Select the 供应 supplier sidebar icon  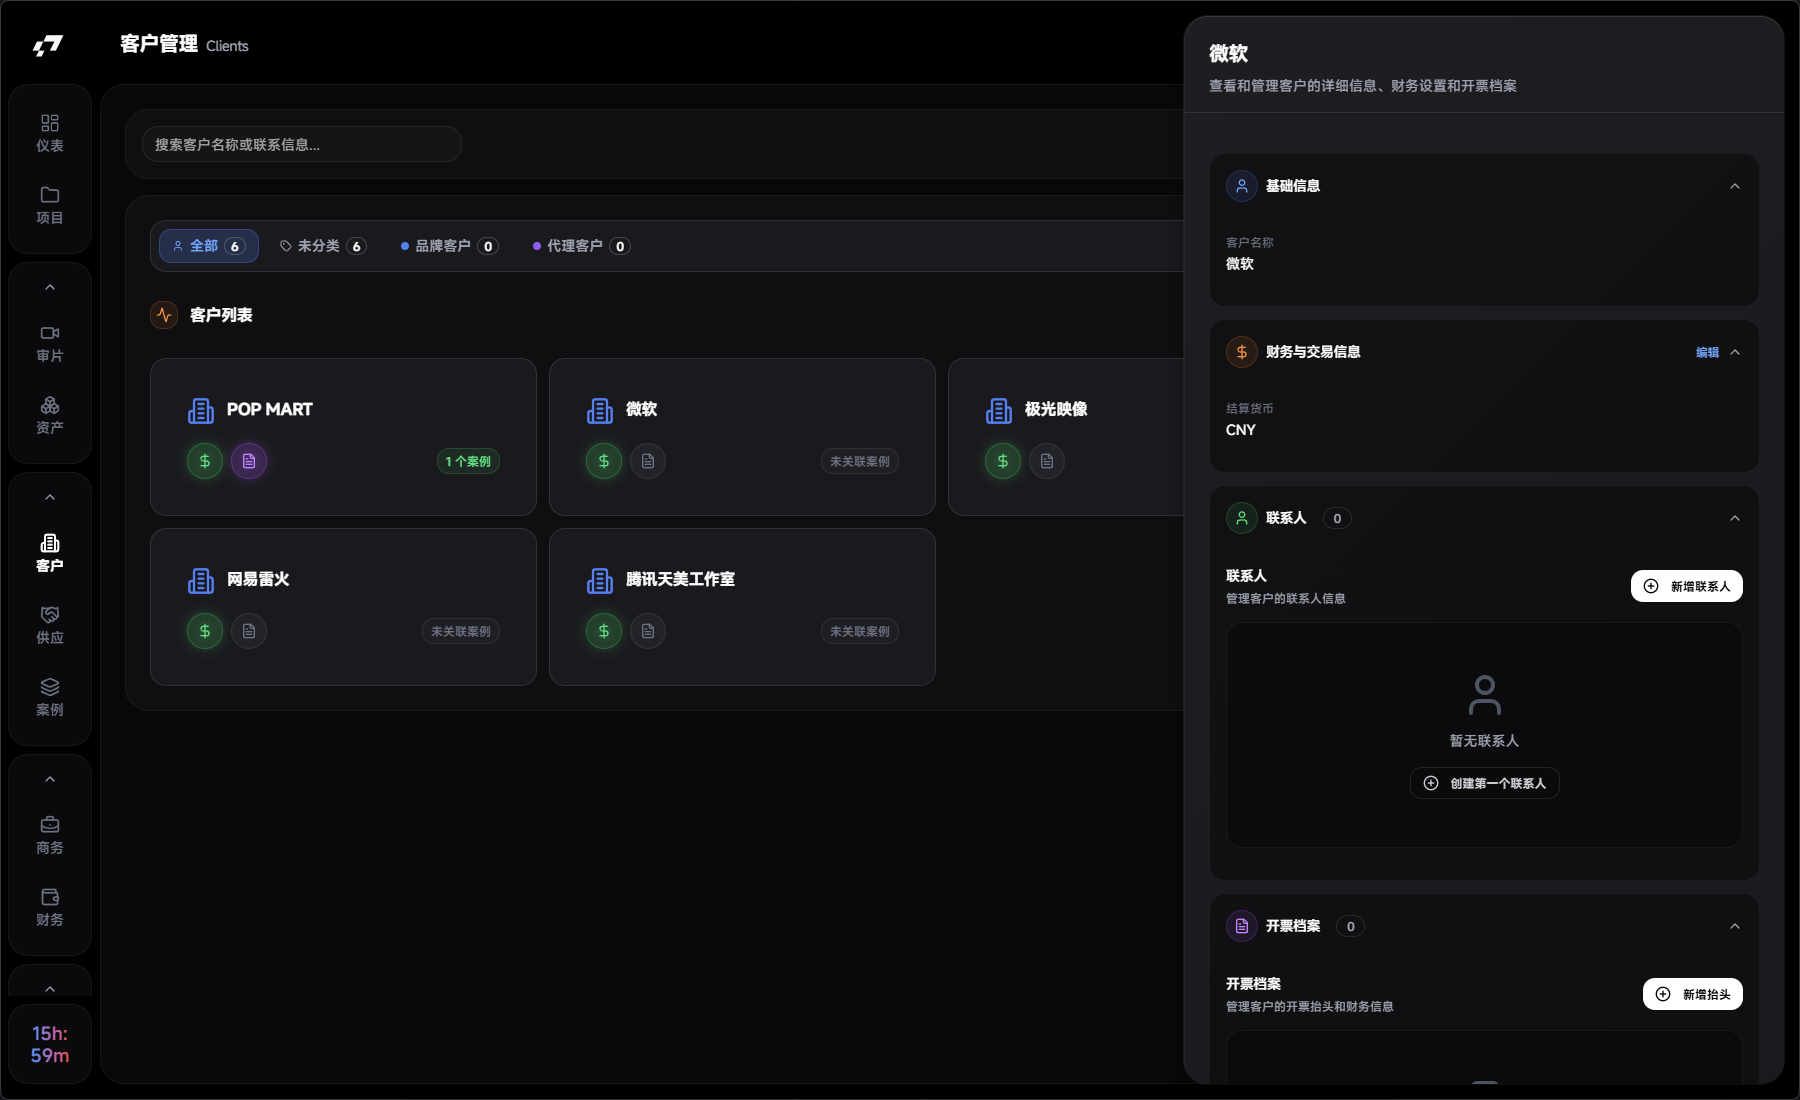[x=50, y=625]
